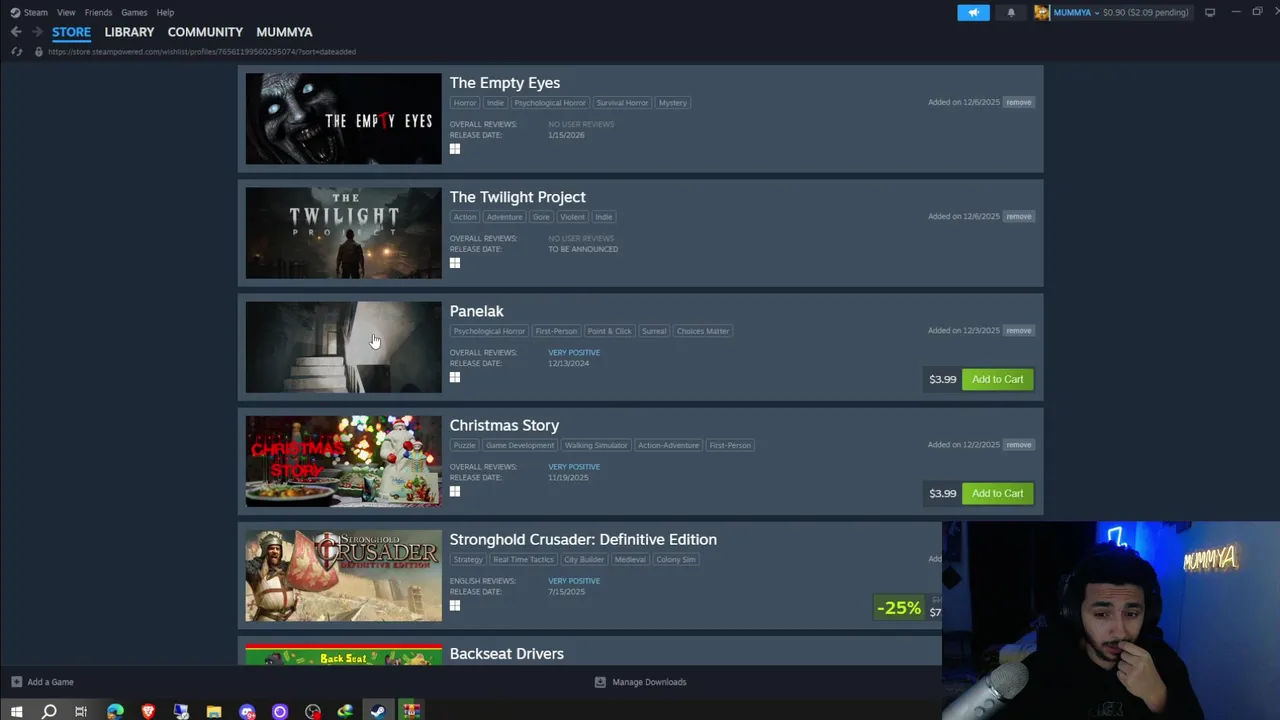Click Stronghold Crusader capsule image

click(x=343, y=574)
